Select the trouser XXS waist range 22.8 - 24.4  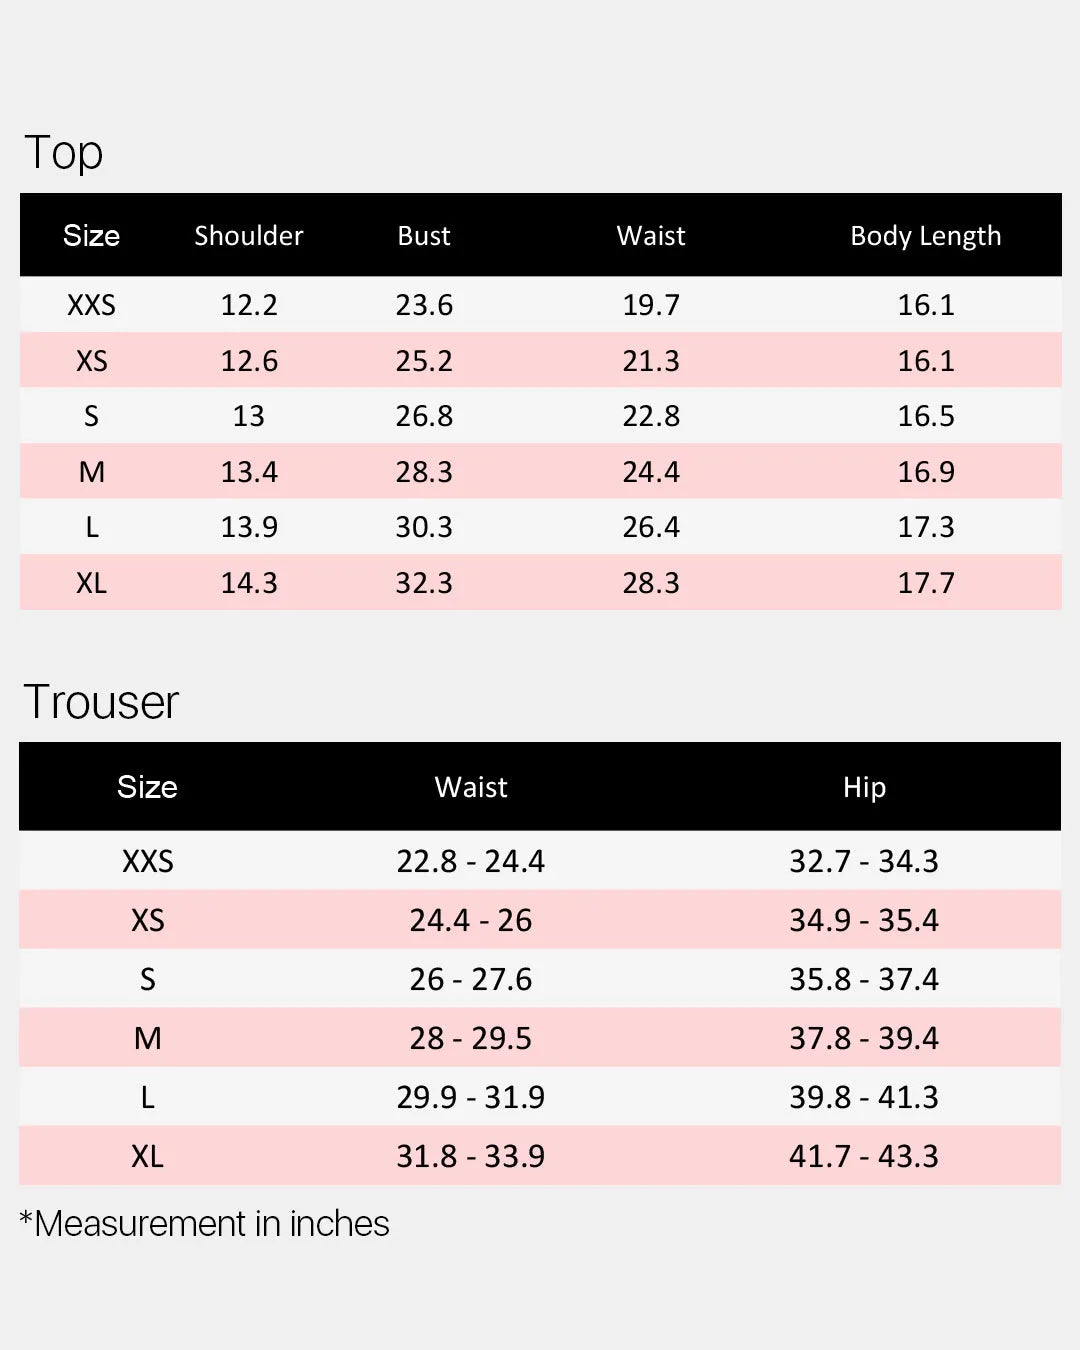coord(471,861)
